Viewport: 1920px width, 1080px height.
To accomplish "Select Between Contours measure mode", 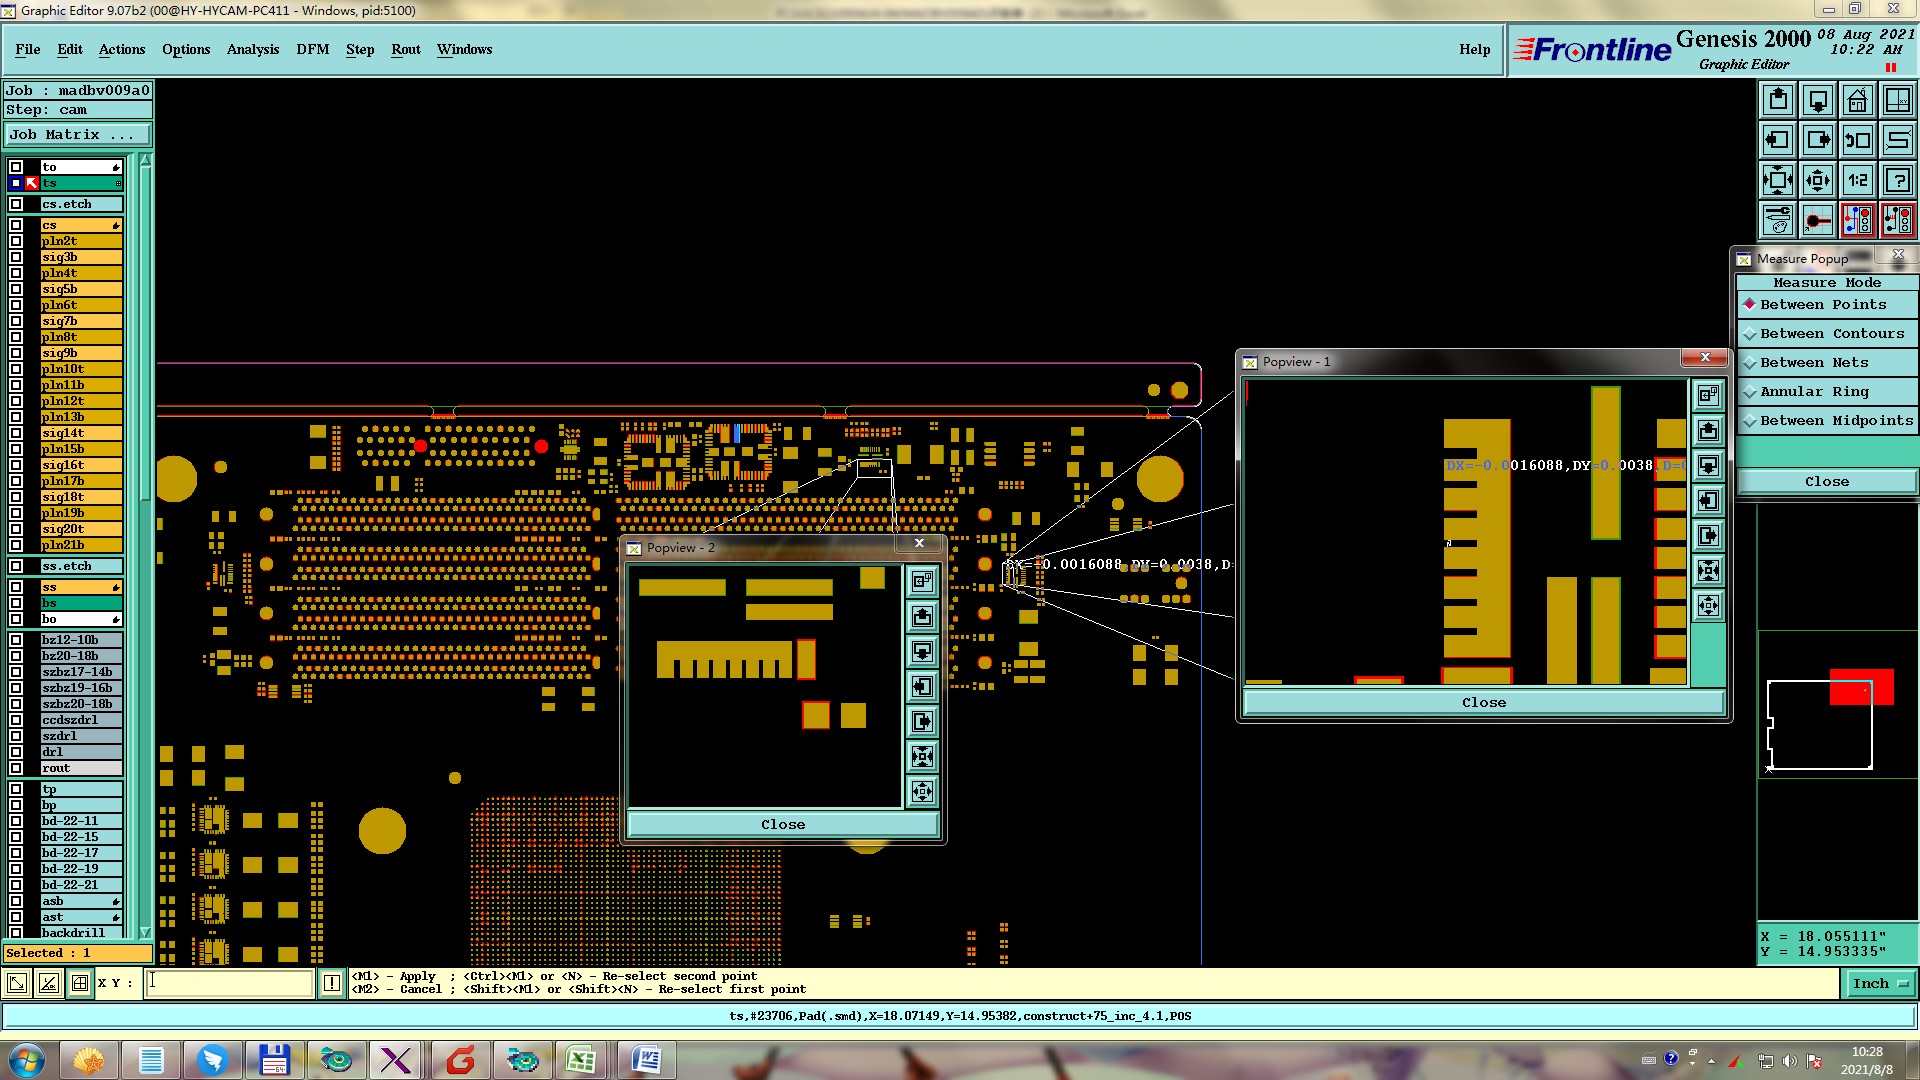I will pos(1827,334).
